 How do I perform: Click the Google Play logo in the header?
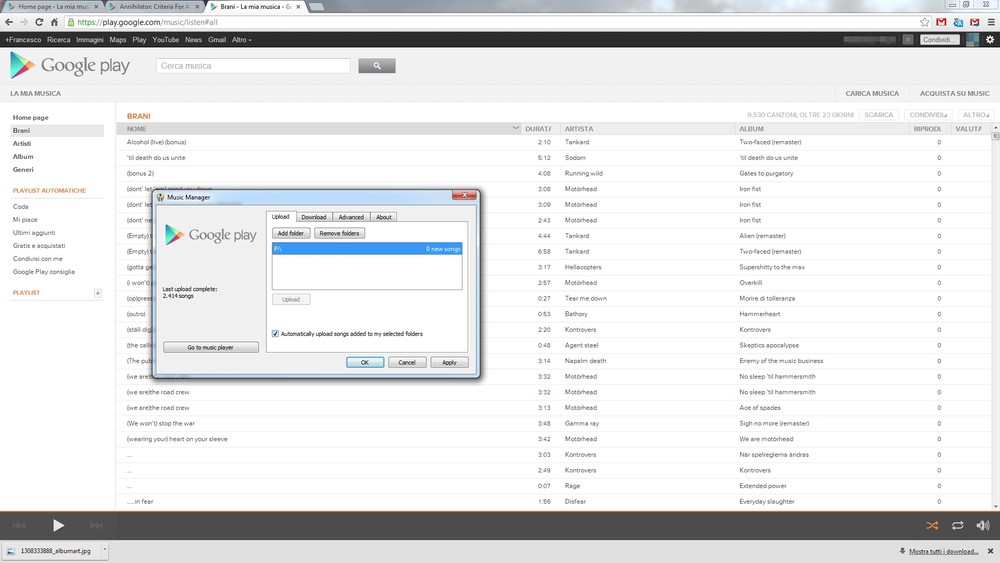tap(70, 66)
